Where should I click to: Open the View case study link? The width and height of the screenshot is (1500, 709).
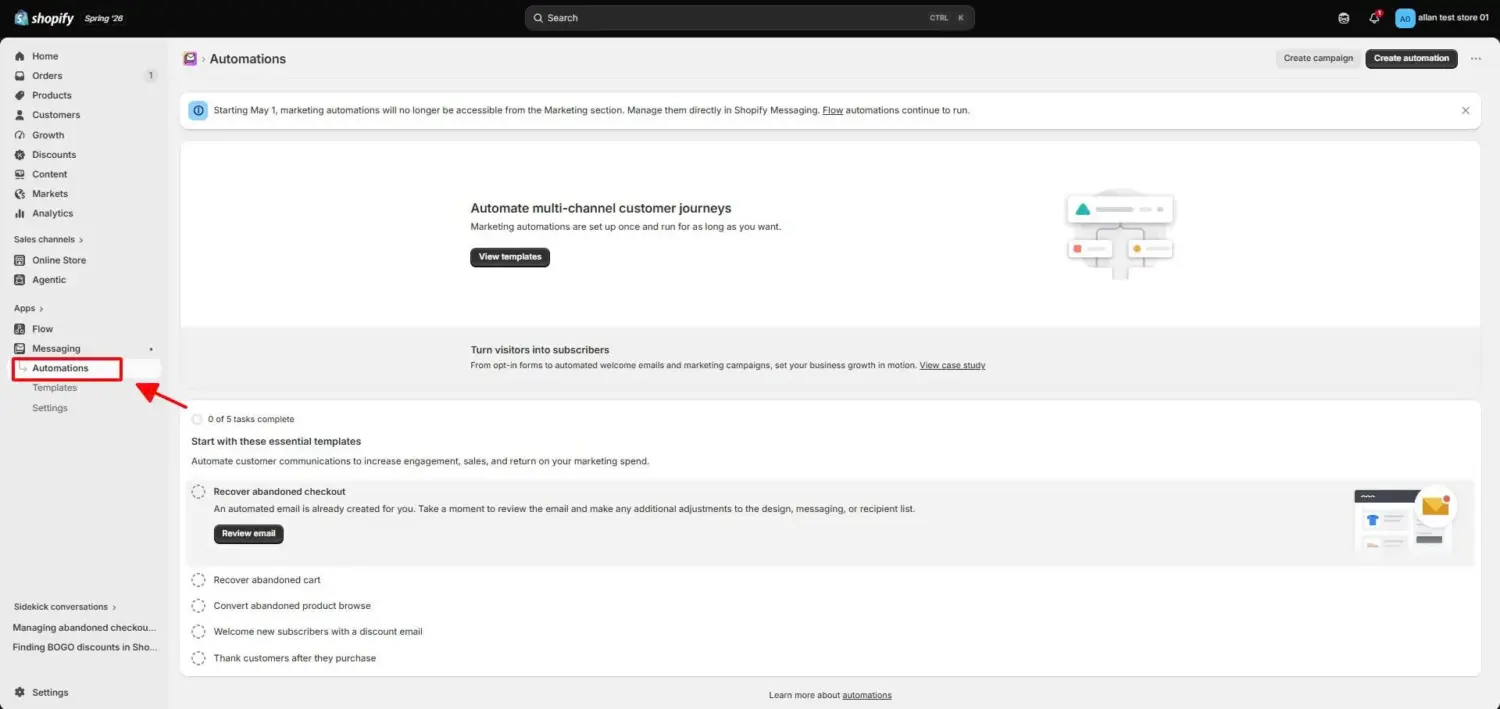click(952, 365)
